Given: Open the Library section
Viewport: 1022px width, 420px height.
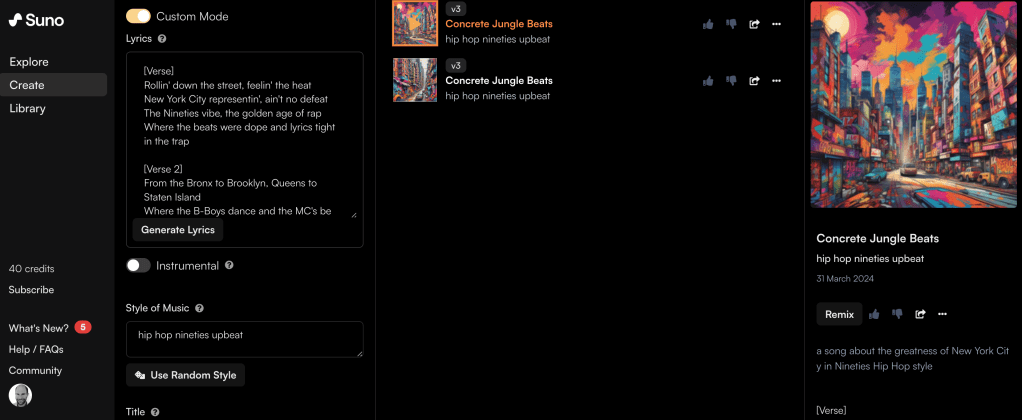Looking at the screenshot, I should pyautogui.click(x=27, y=108).
